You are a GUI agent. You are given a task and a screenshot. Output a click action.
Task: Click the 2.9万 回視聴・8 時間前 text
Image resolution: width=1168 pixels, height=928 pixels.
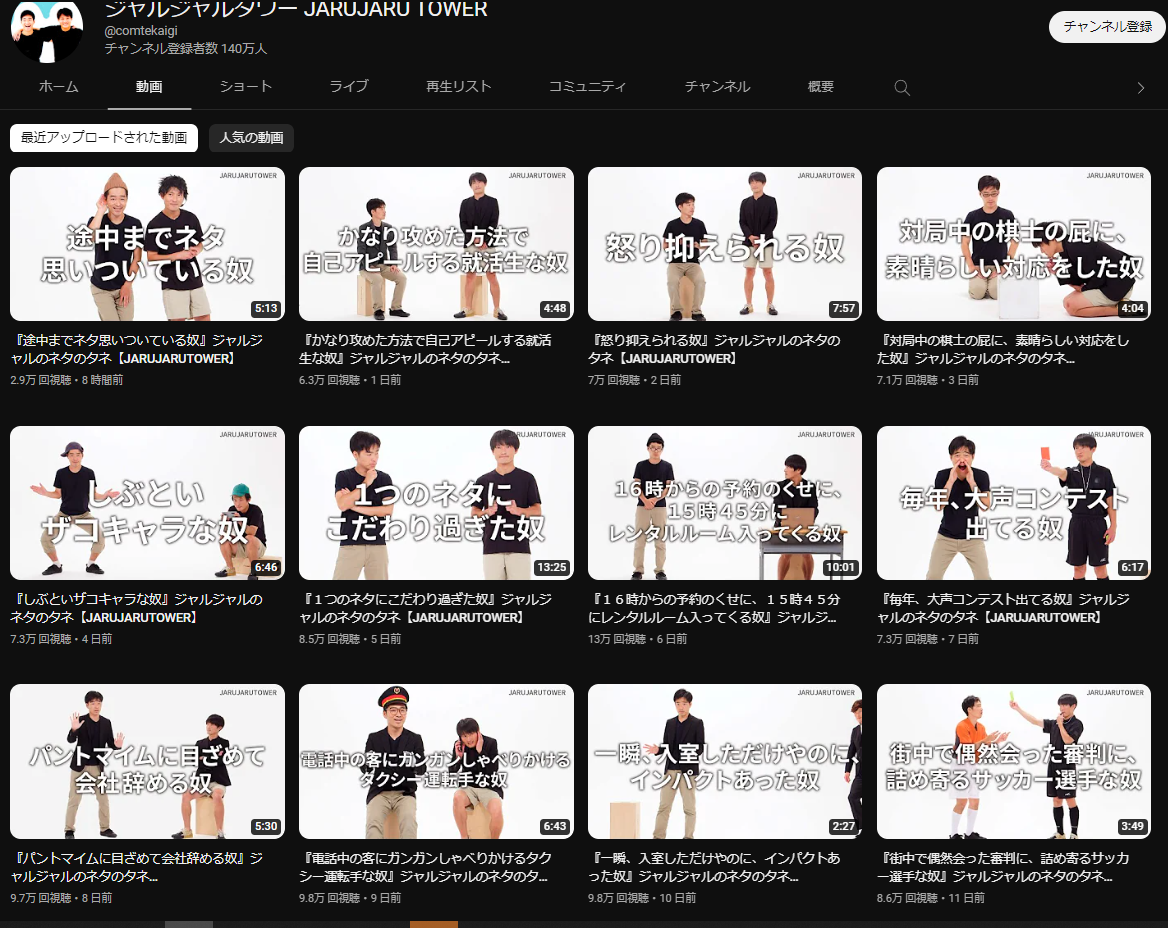pos(66,380)
